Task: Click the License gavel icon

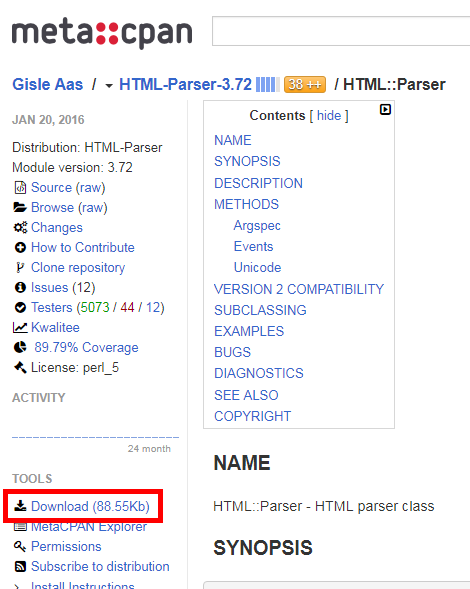Action: coord(20,367)
